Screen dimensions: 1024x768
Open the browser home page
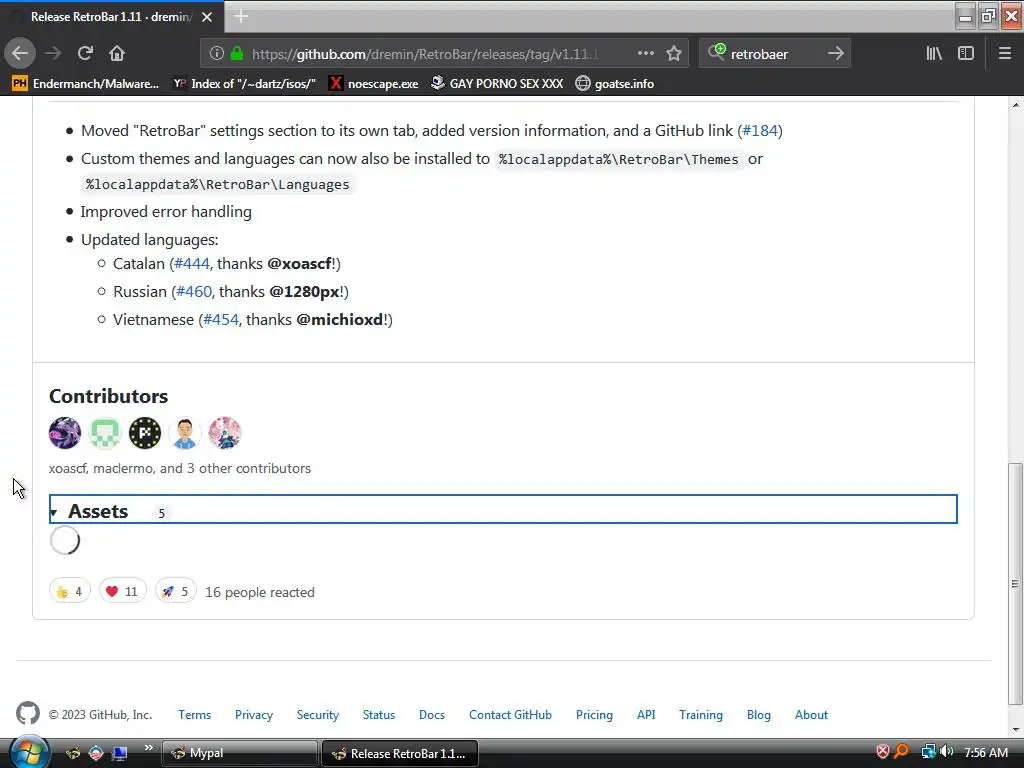[117, 53]
